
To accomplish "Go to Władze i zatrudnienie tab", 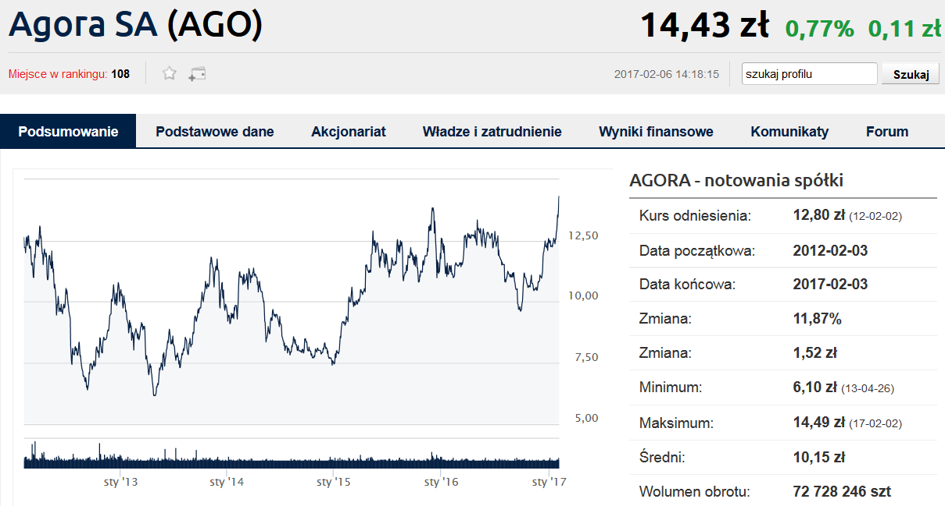I will [492, 131].
